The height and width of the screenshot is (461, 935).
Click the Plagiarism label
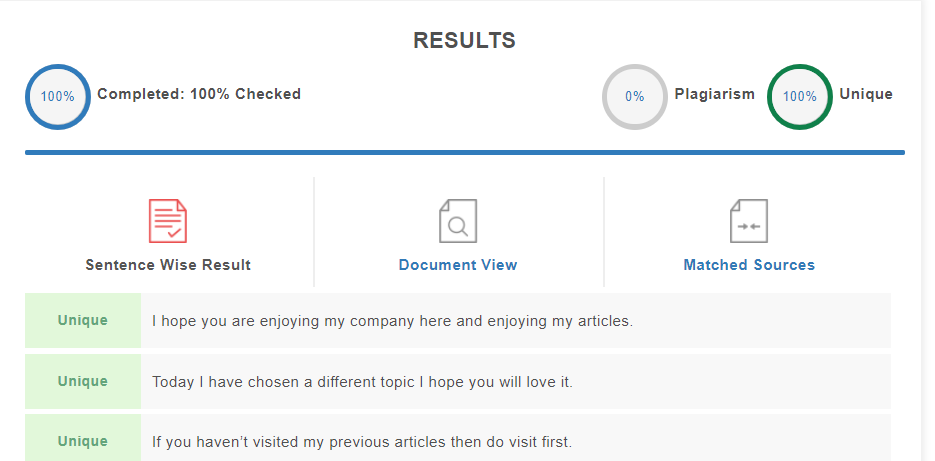[714, 94]
